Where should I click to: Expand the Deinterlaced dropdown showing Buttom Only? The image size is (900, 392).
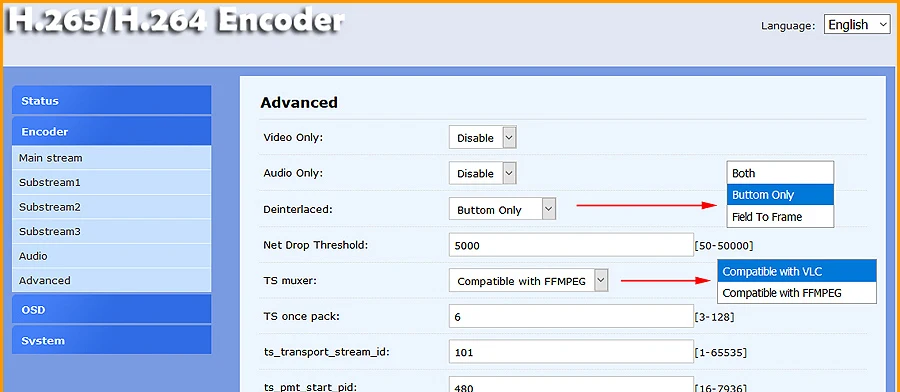coord(502,209)
